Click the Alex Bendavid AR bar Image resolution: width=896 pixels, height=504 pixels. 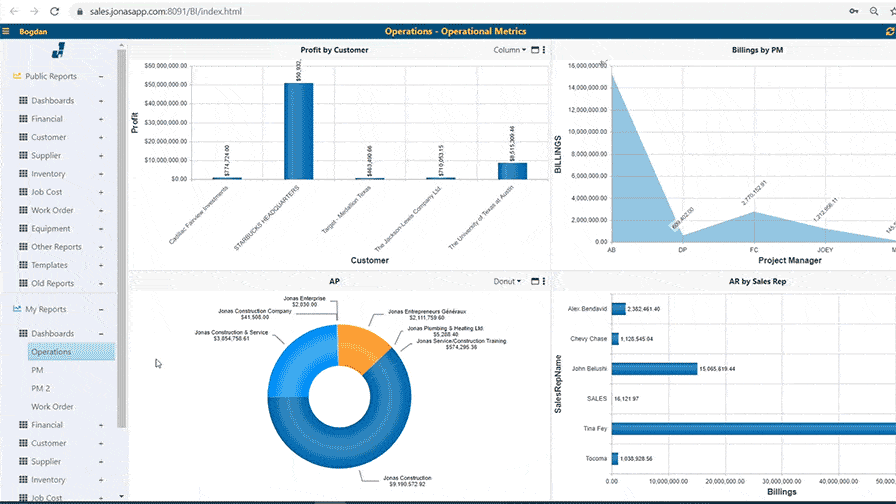(619, 309)
